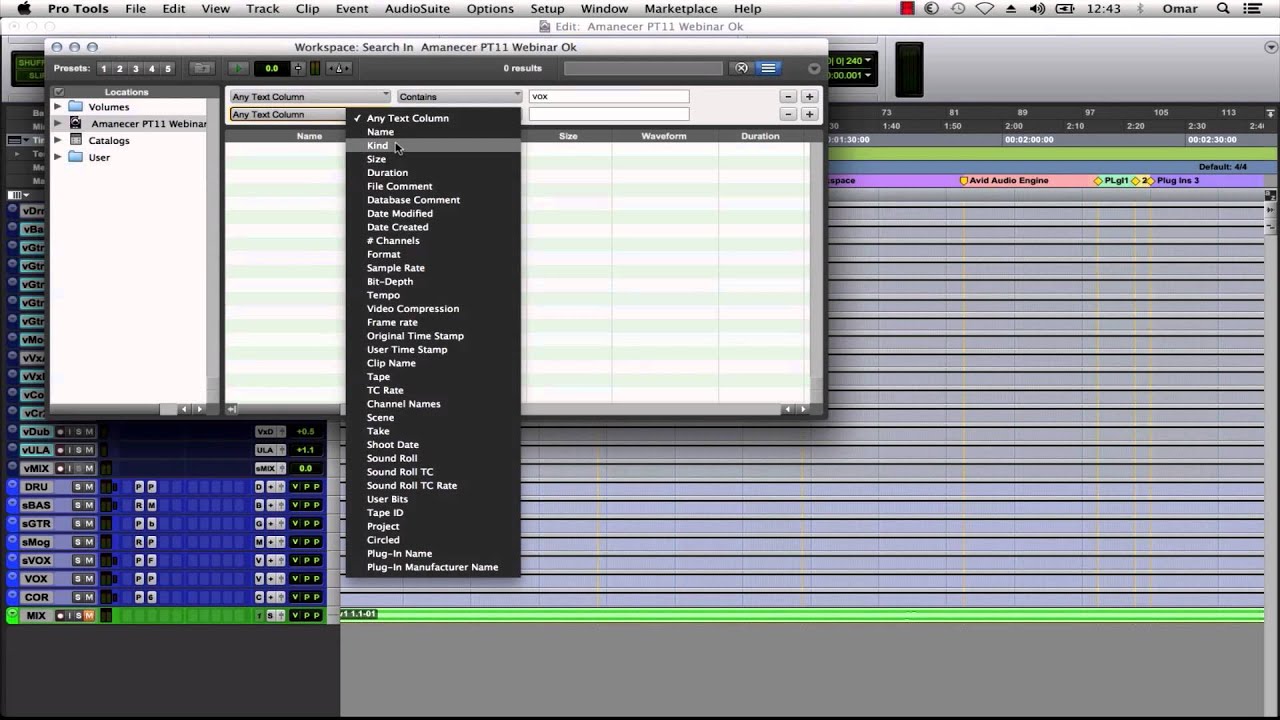
Task: Open the Contains condition dropdown
Action: coord(459,97)
